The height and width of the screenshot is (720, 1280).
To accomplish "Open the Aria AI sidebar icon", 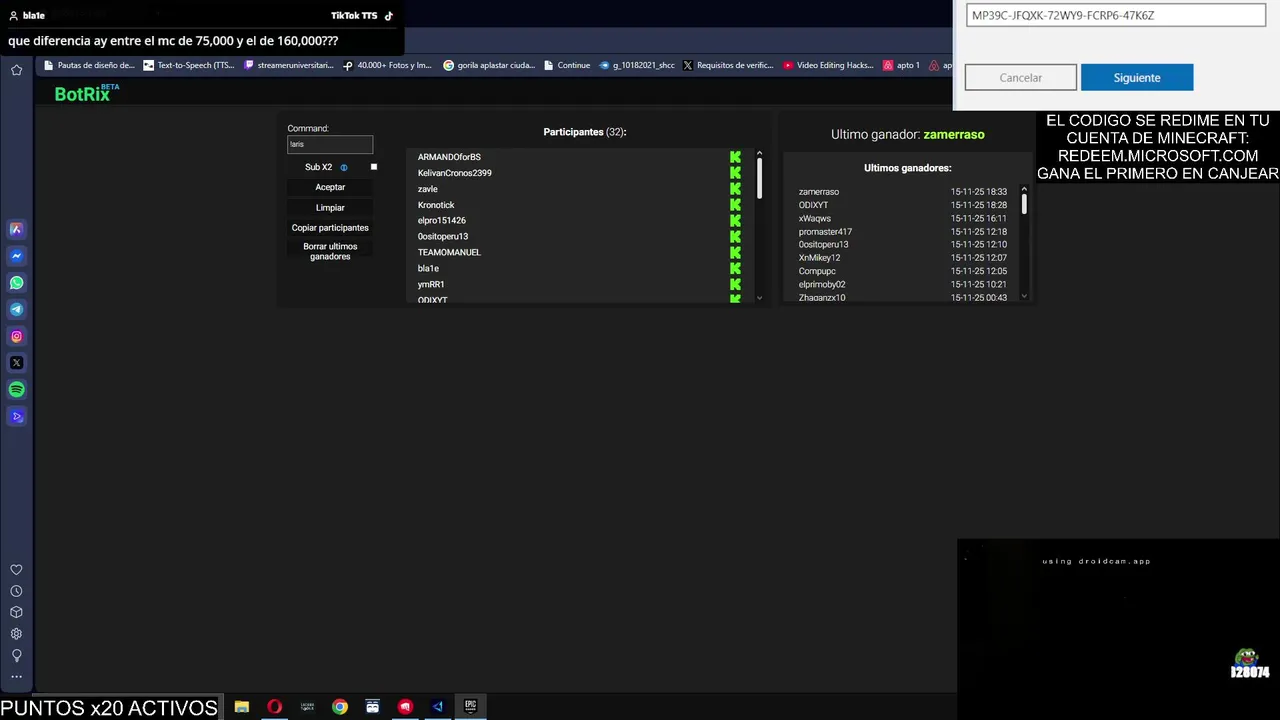I will tap(16, 229).
